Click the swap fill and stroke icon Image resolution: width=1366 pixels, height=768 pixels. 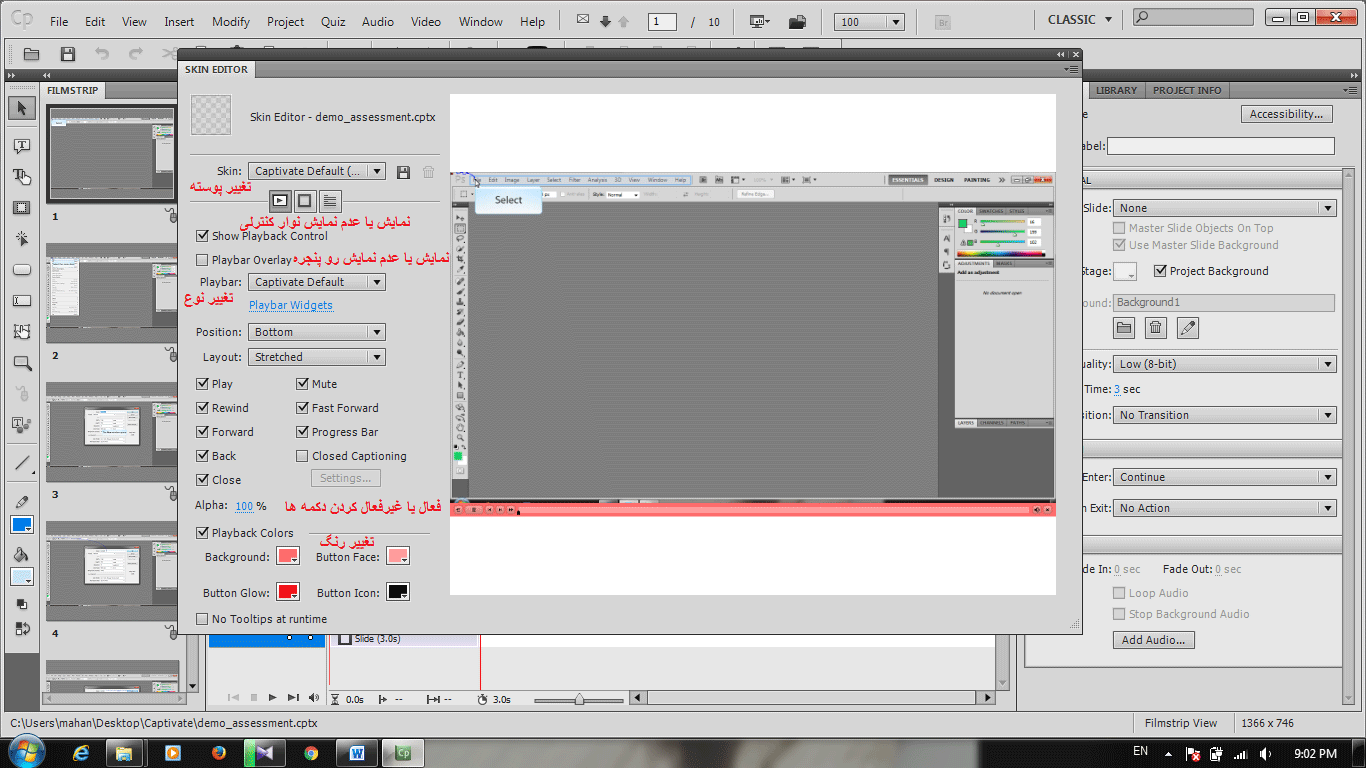point(21,629)
